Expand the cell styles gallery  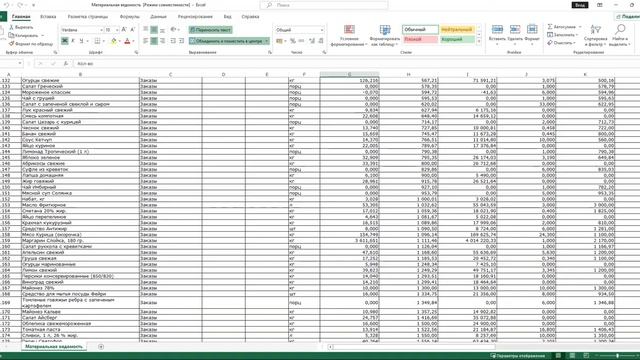click(479, 42)
